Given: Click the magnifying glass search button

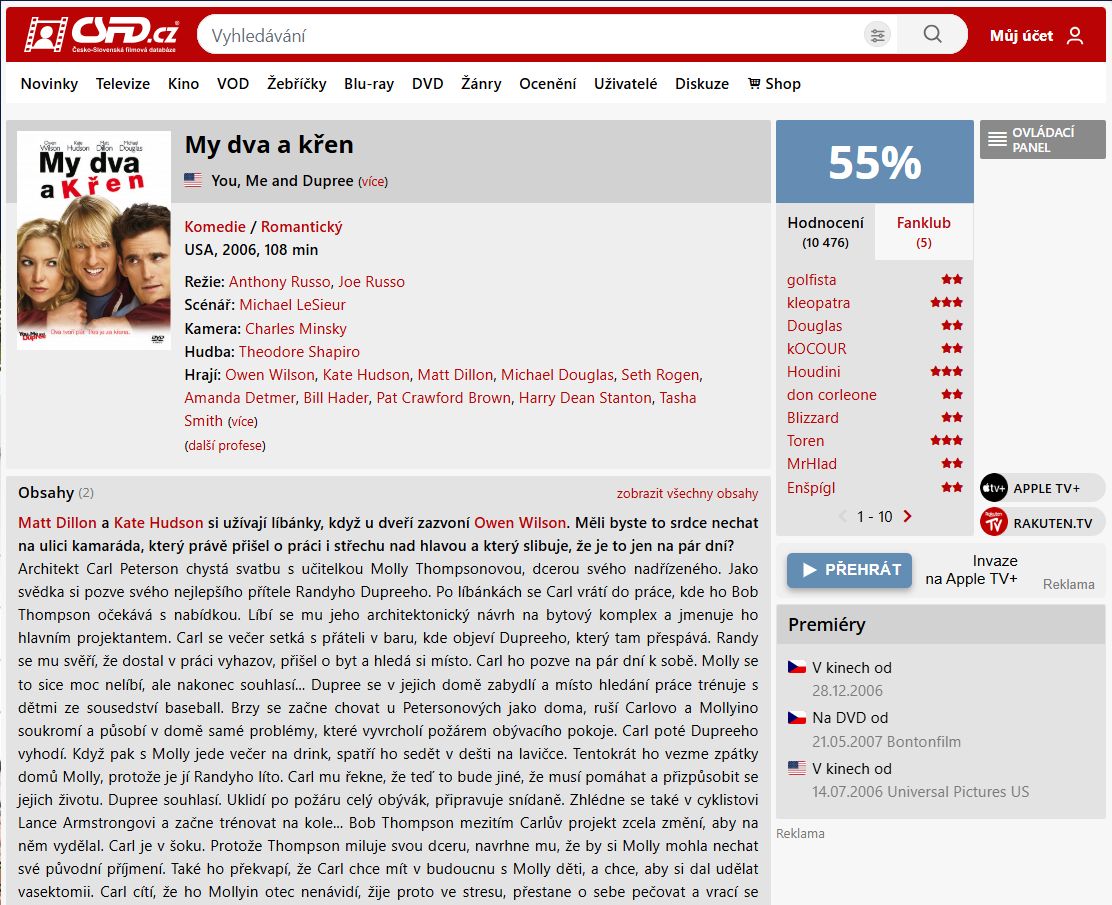Looking at the screenshot, I should coord(932,35).
